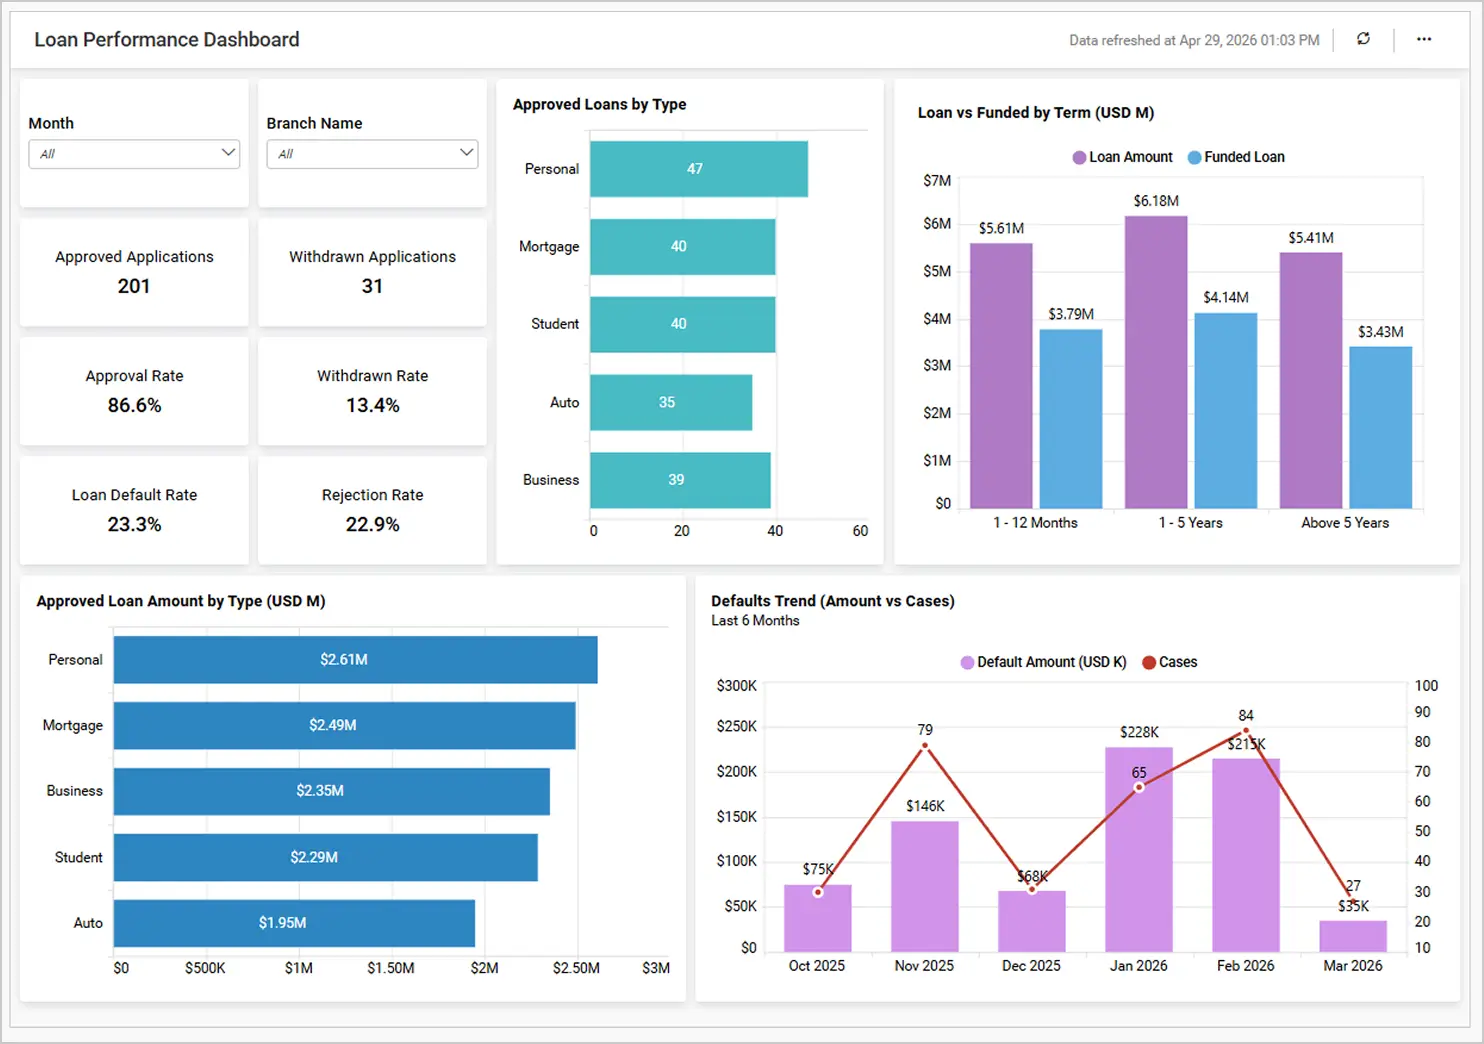Click the $5.61M Loan Amount bar

1001,376
